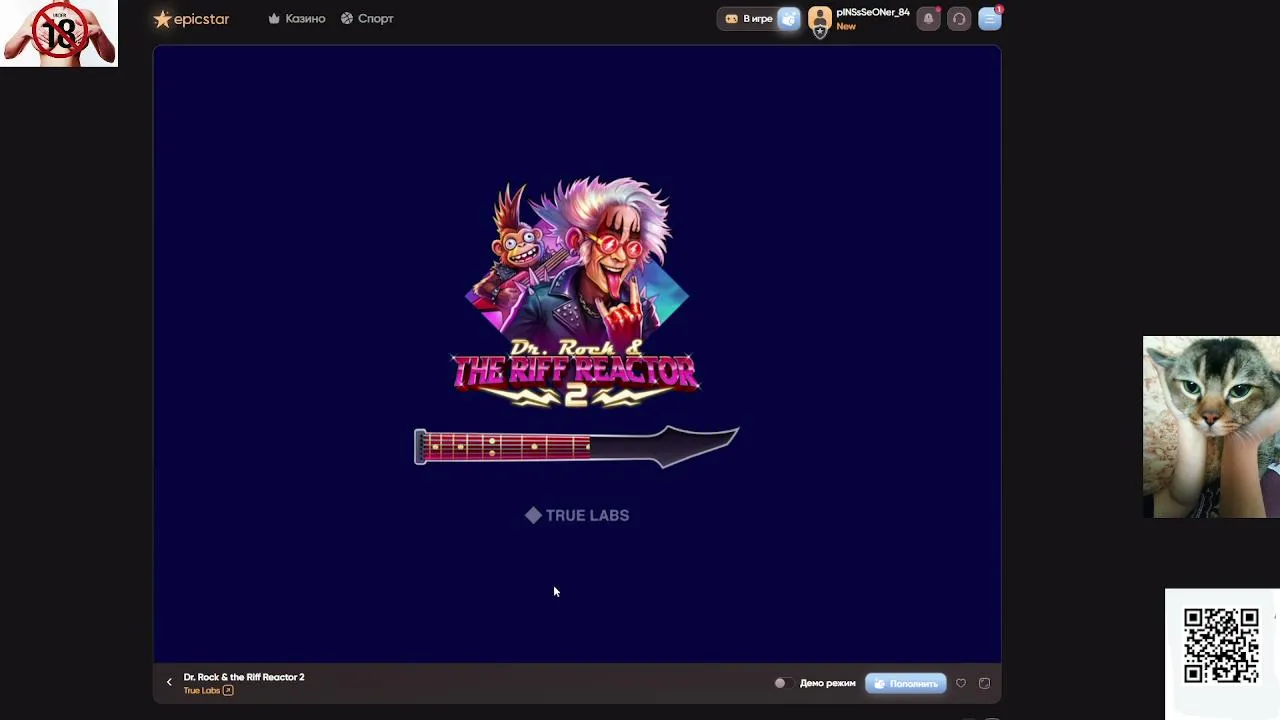1280x720 pixels.
Task: Open the blue hamburger menu
Action: point(990,19)
